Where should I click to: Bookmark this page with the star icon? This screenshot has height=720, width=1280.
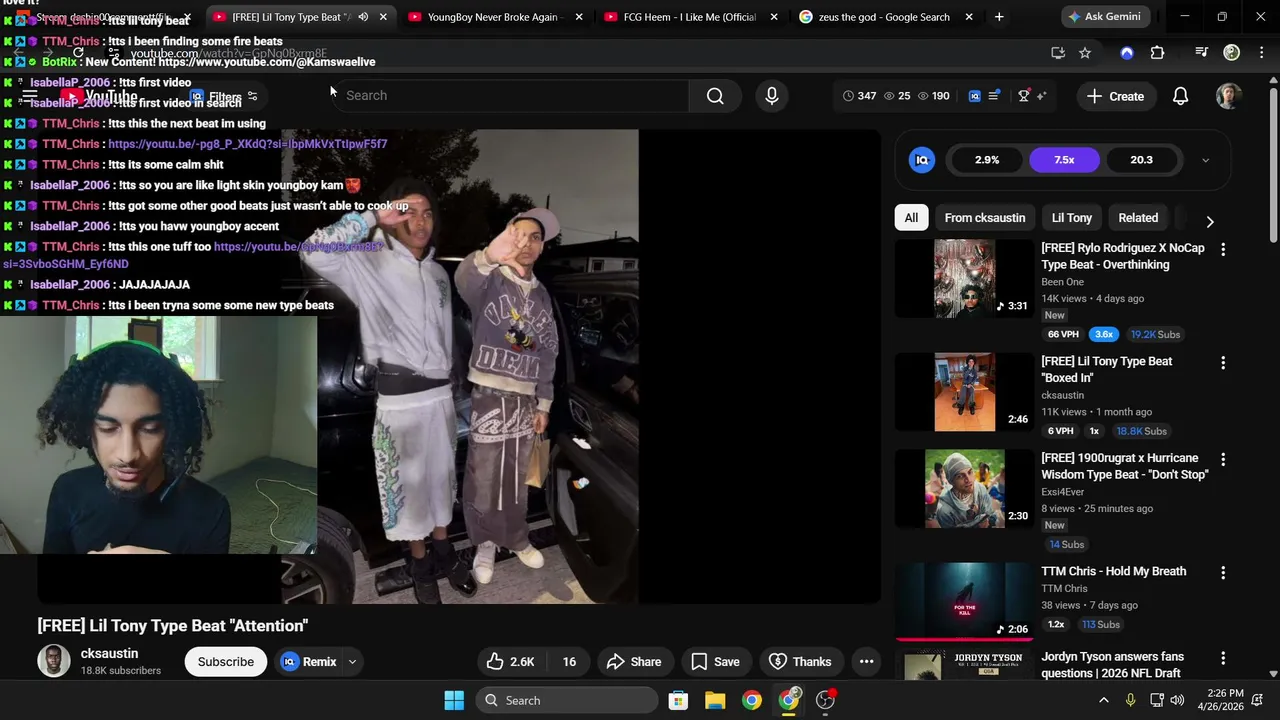tap(1085, 53)
